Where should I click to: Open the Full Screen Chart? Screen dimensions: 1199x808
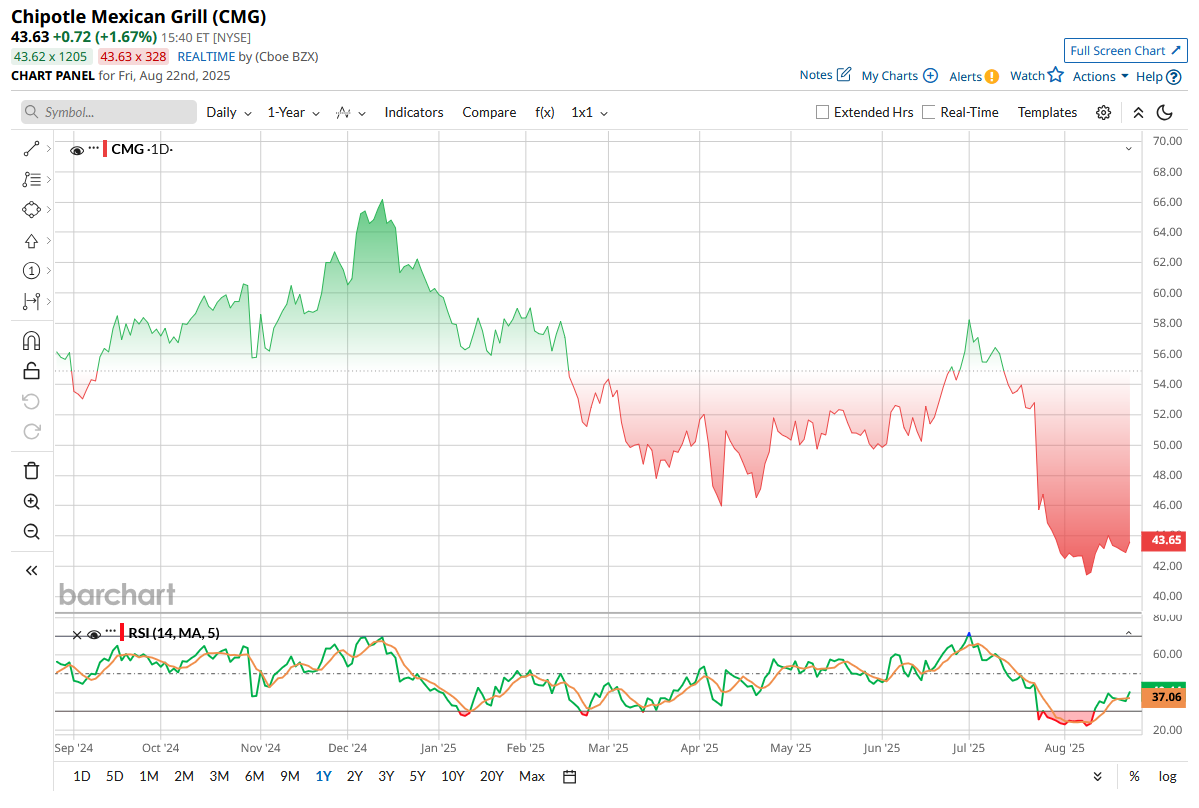(1126, 50)
